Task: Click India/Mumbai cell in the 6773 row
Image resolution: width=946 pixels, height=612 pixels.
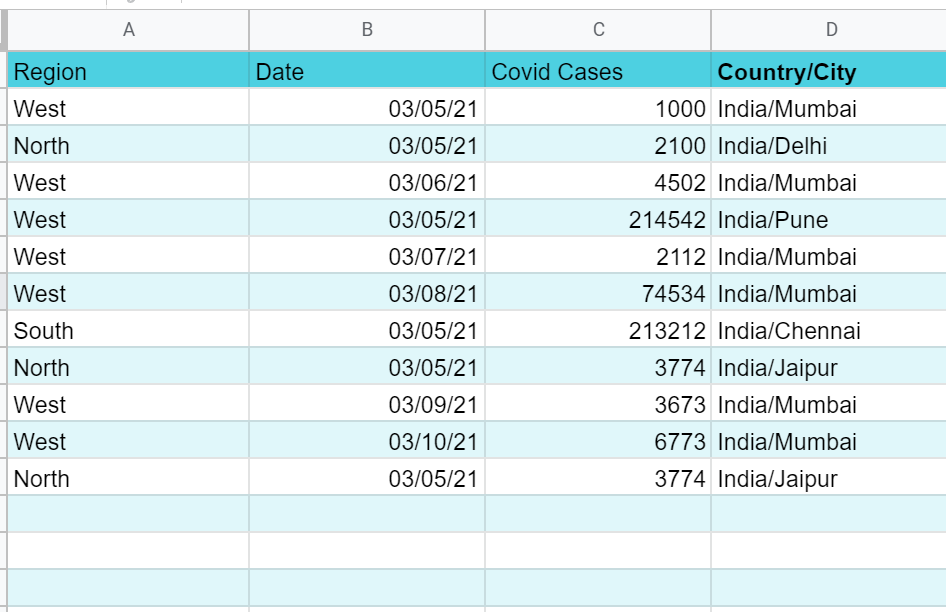Action: [829, 441]
